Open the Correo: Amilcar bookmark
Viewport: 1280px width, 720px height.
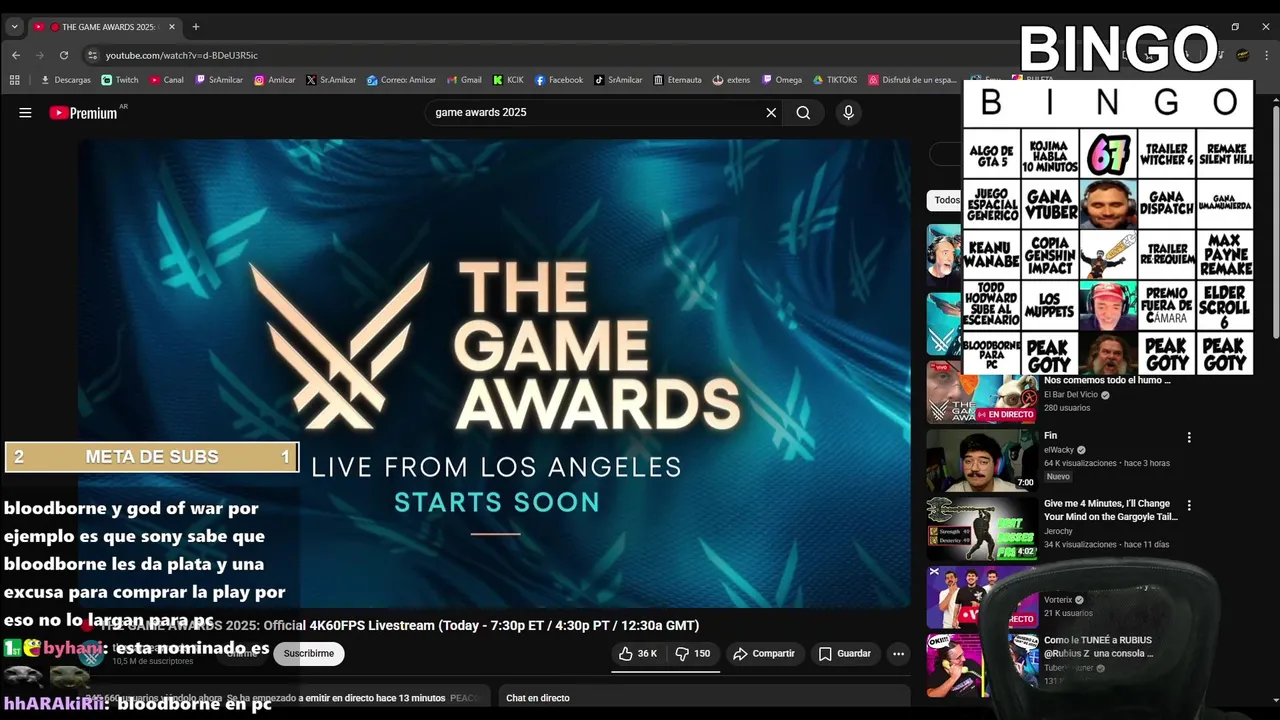[401, 80]
